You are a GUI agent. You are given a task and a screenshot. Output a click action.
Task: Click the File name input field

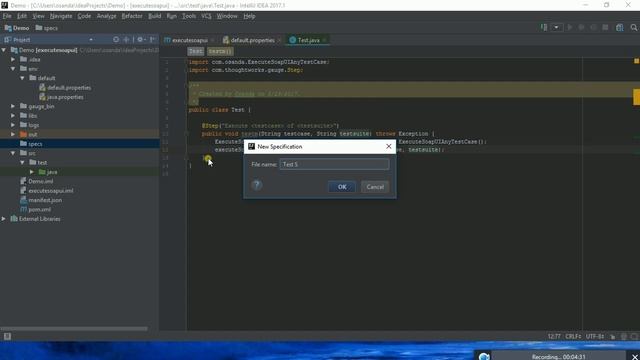point(334,164)
